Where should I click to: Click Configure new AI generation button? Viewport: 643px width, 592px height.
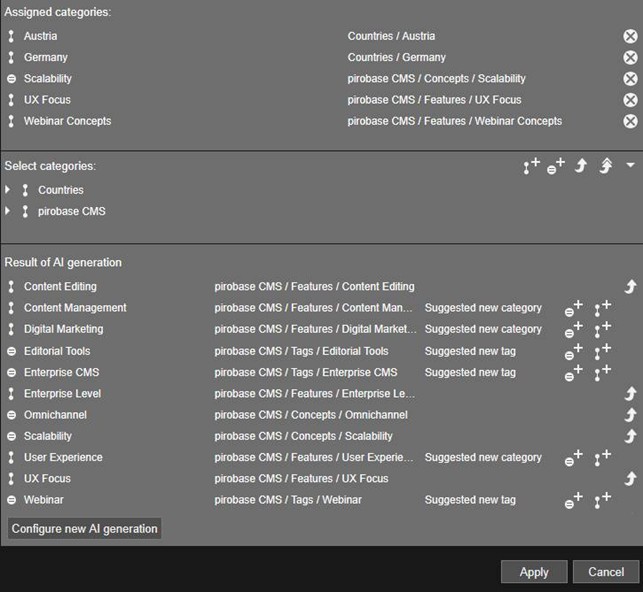pos(85,529)
